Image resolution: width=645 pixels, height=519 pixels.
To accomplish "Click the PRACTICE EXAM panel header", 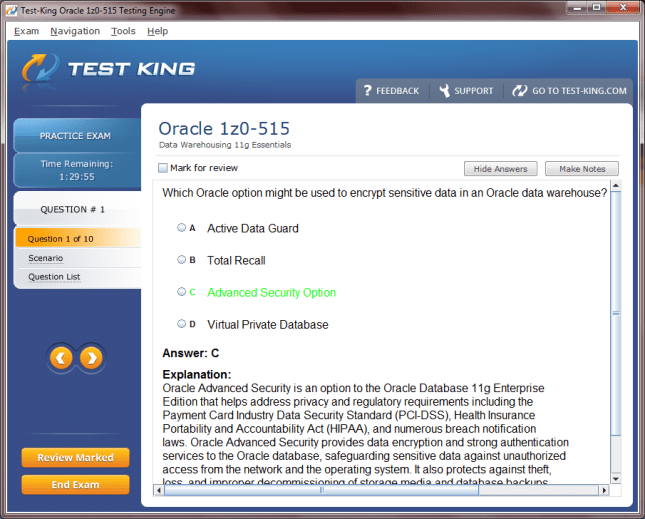I will click(77, 136).
